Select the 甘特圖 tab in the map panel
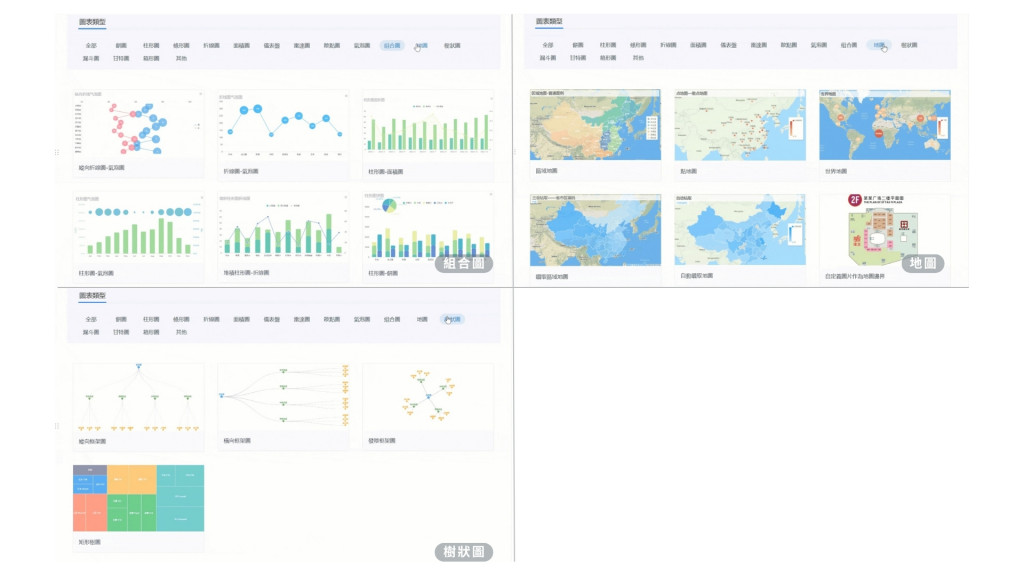Image resolution: width=1024 pixels, height=576 pixels. pyautogui.click(x=577, y=57)
